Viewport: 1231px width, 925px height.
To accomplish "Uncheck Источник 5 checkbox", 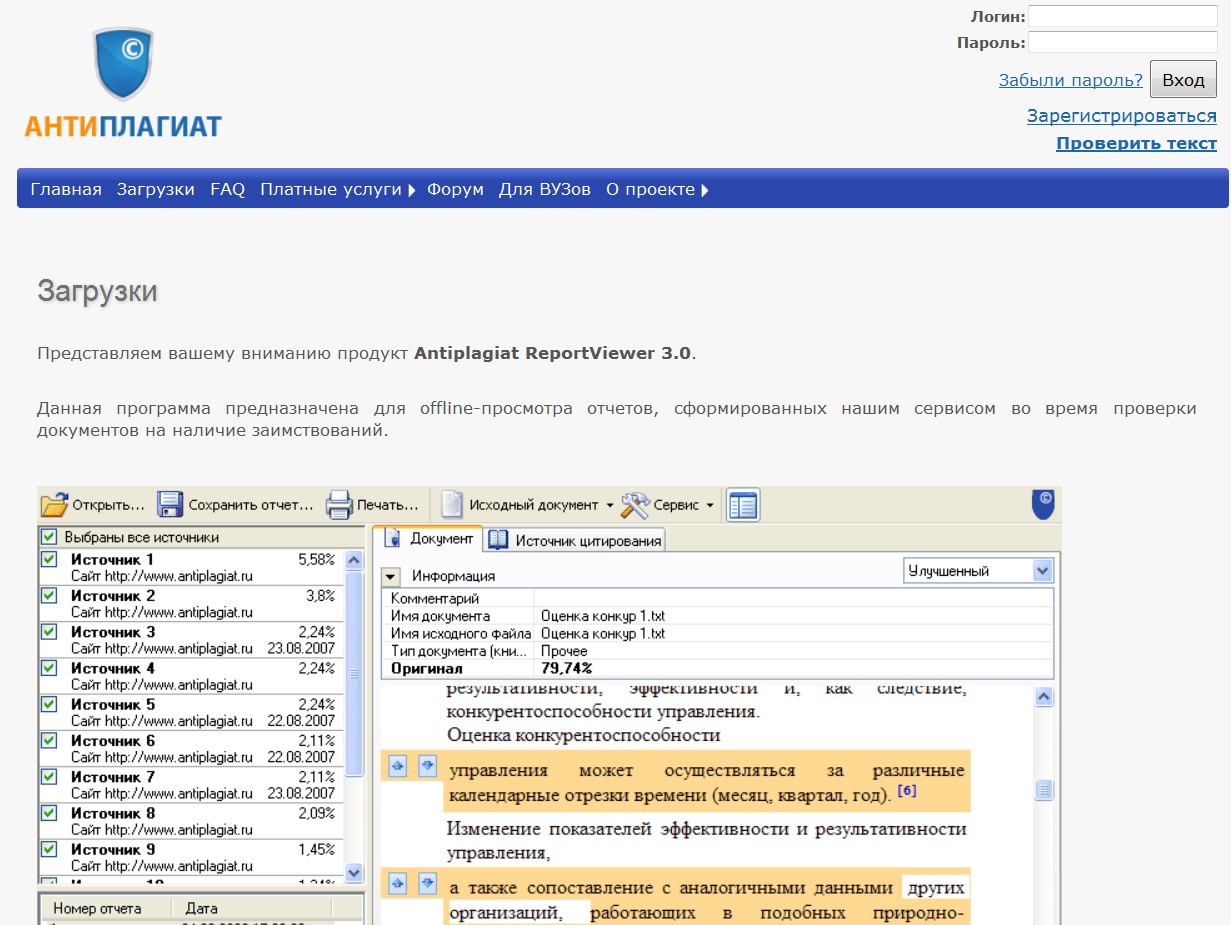I will pyautogui.click(x=49, y=704).
